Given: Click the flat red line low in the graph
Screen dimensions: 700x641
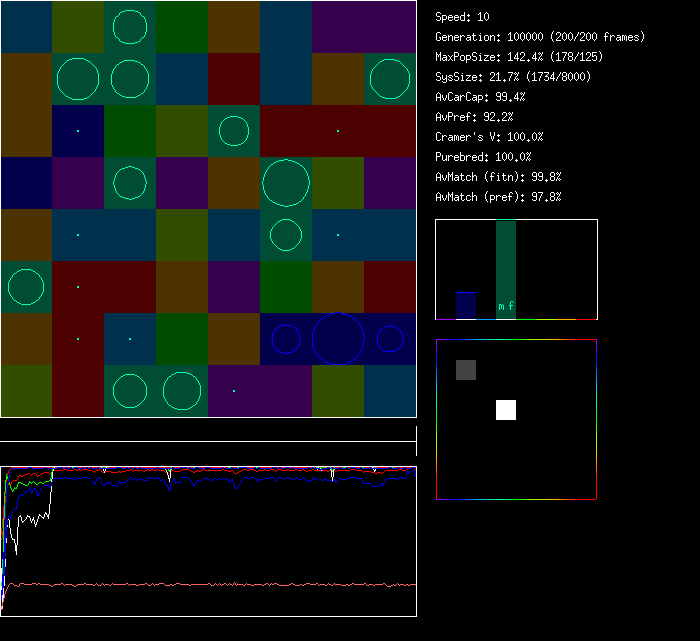Looking at the screenshot, I should (x=210, y=584).
